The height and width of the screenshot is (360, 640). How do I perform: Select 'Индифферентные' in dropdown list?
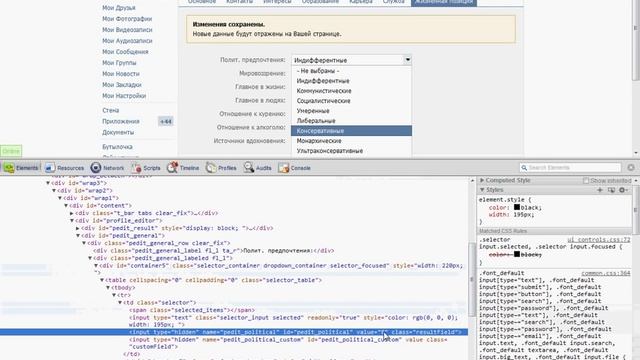coord(351,81)
